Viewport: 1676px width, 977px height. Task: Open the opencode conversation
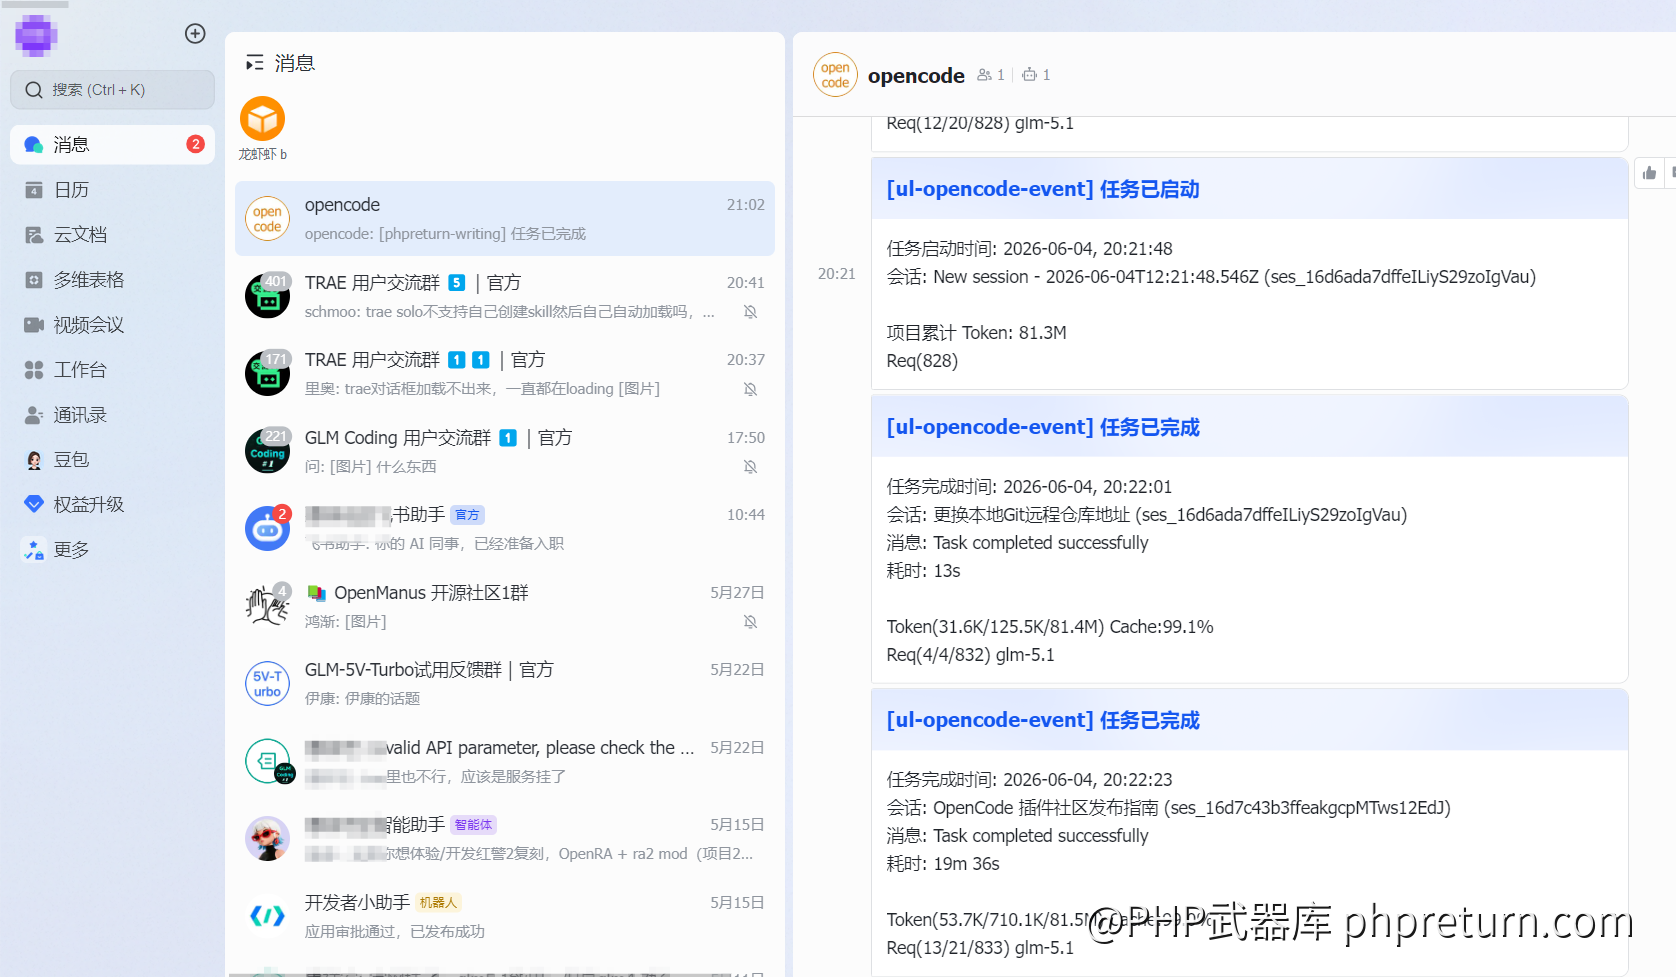[505, 219]
